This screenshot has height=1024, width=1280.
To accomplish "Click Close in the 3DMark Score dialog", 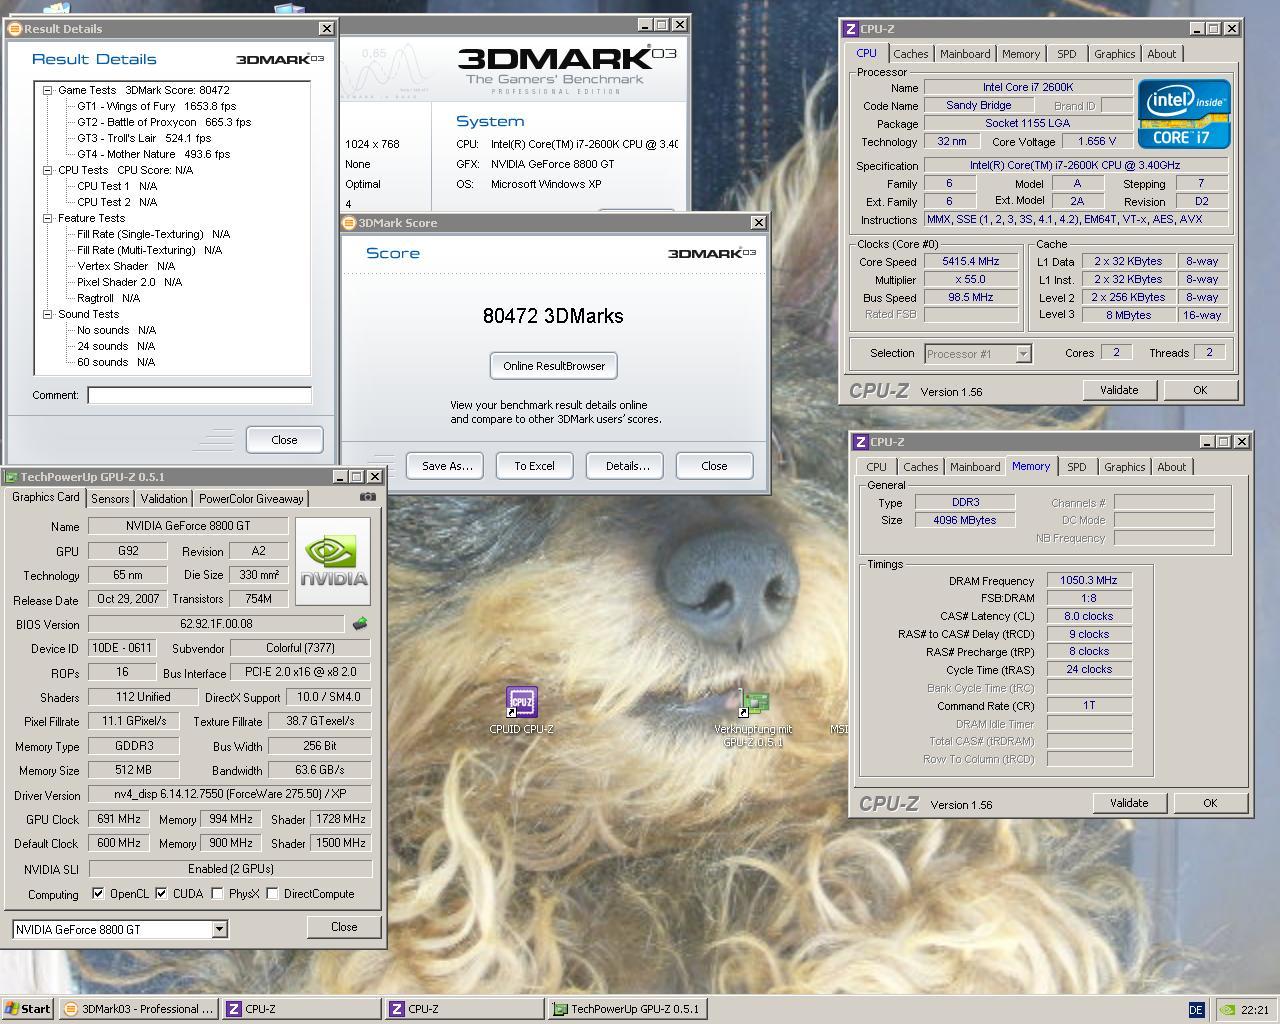I will point(714,466).
